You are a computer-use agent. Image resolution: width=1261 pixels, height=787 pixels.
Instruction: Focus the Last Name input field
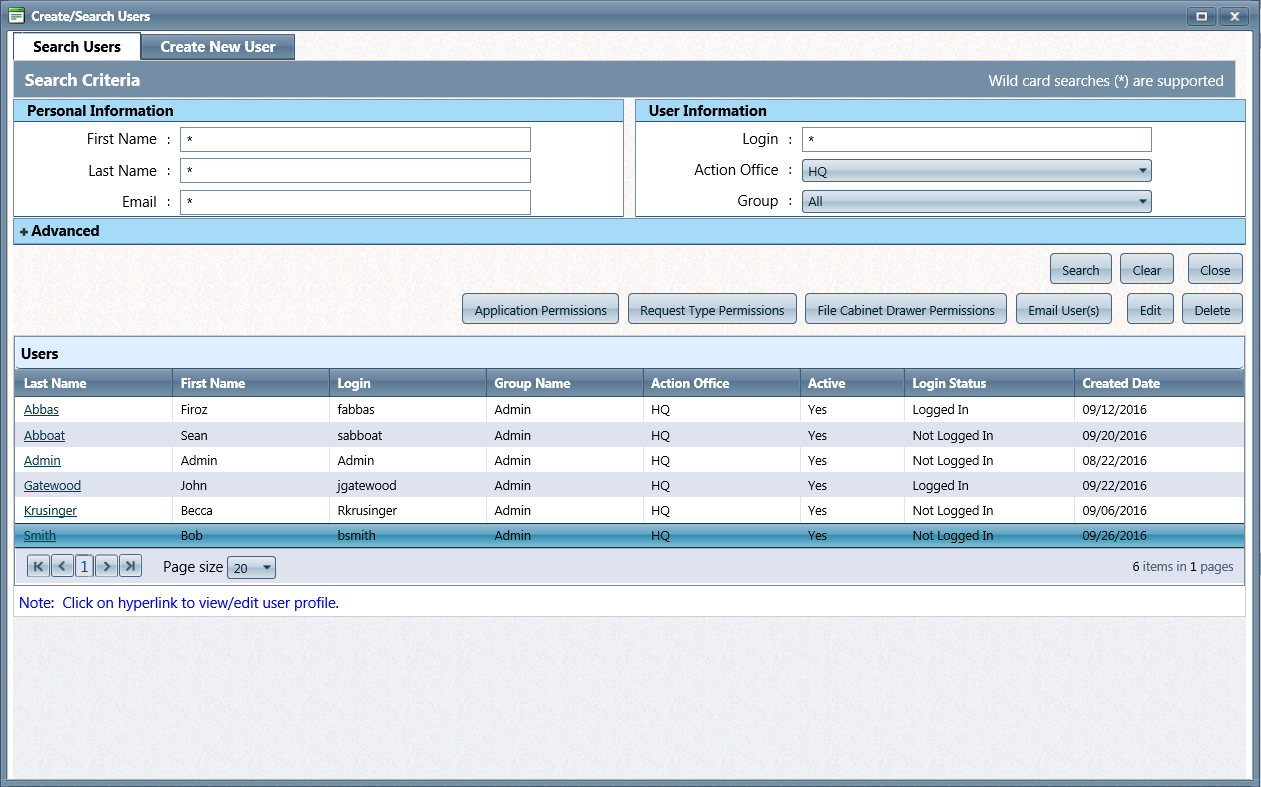(x=355, y=171)
